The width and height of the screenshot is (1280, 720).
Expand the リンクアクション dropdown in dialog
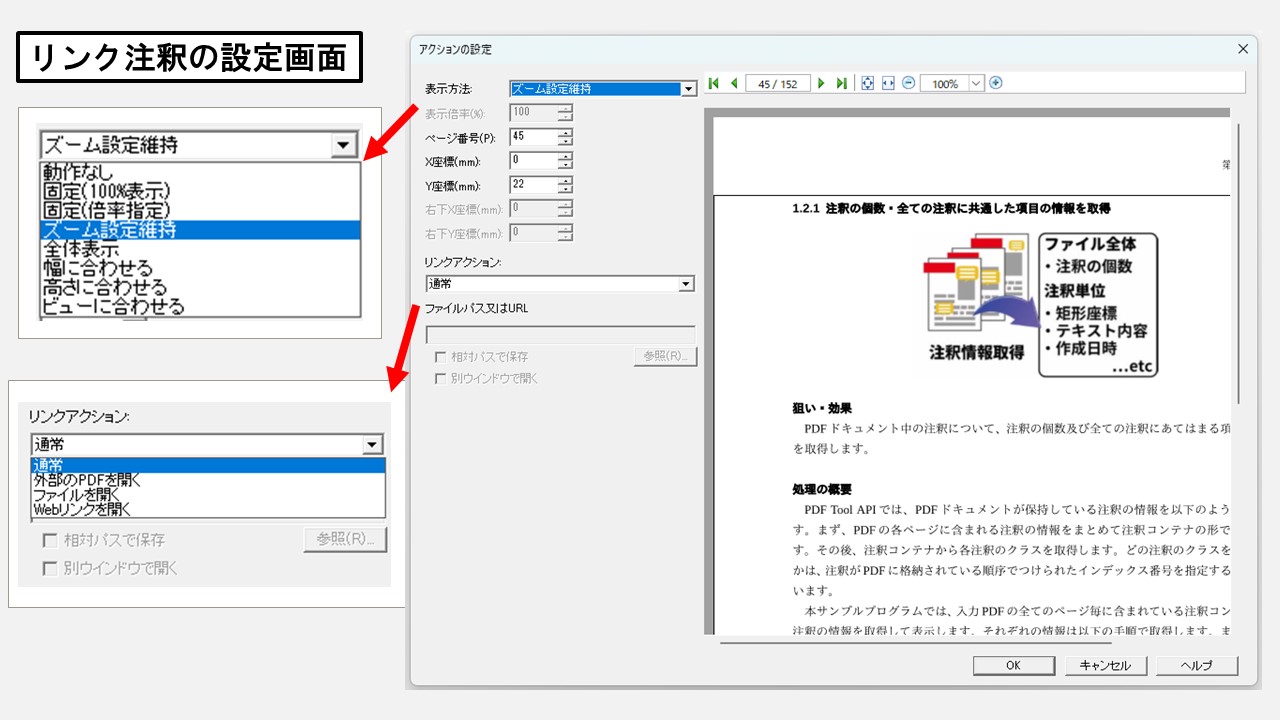click(686, 284)
